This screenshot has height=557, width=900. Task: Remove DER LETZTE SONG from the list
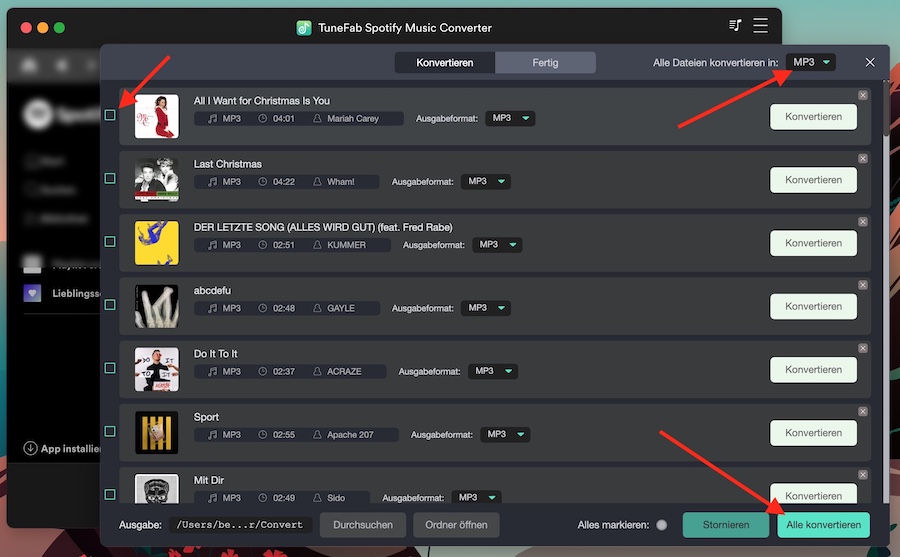[863, 222]
